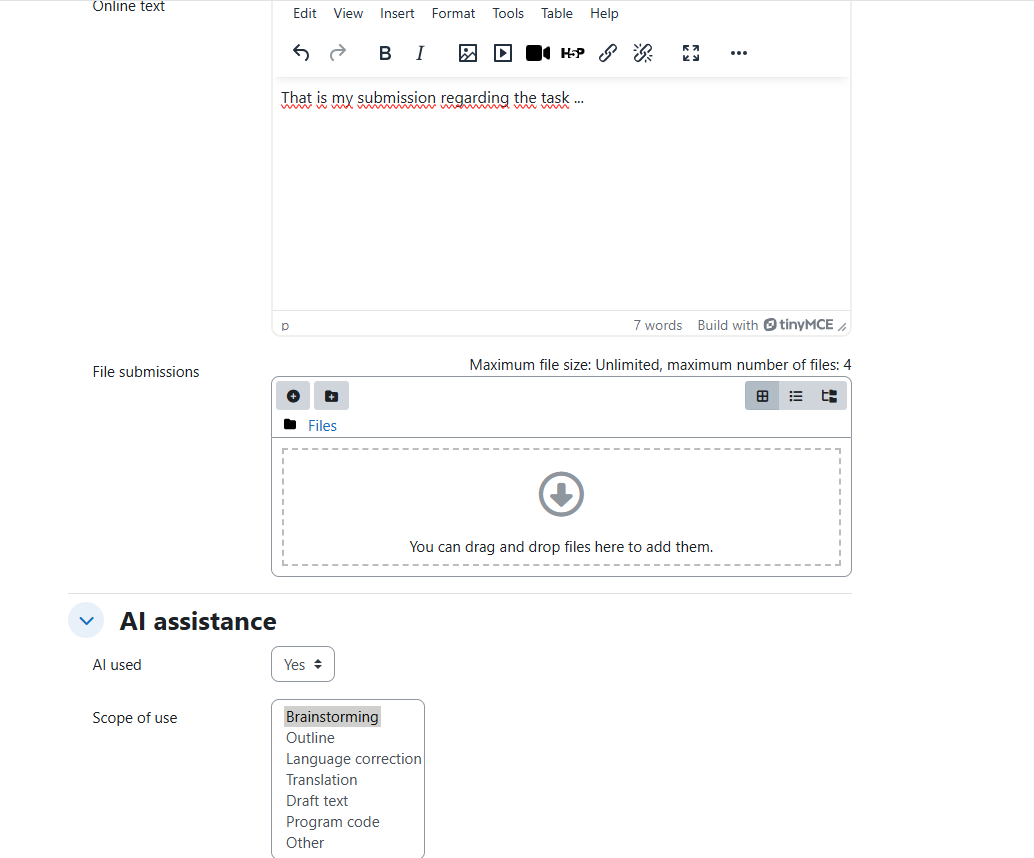This screenshot has height=858, width=1034.
Task: Click the file drag and drop area text
Action: [561, 547]
